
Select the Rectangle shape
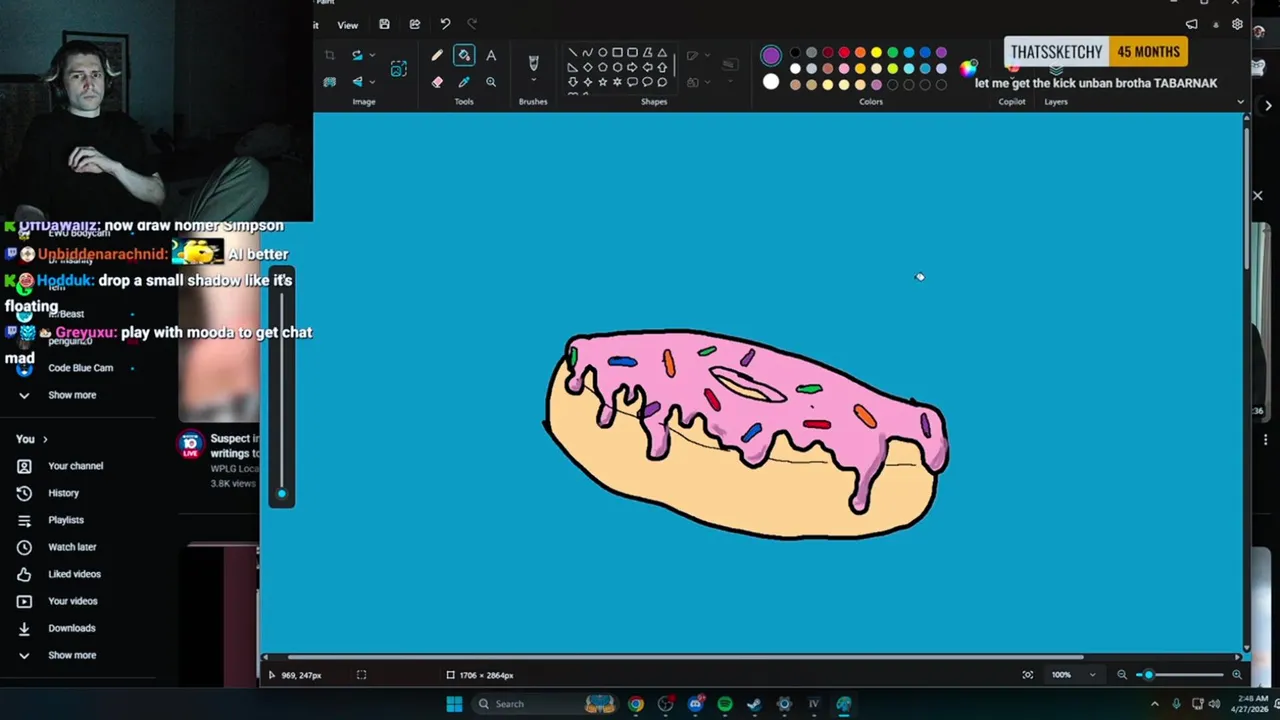617,52
